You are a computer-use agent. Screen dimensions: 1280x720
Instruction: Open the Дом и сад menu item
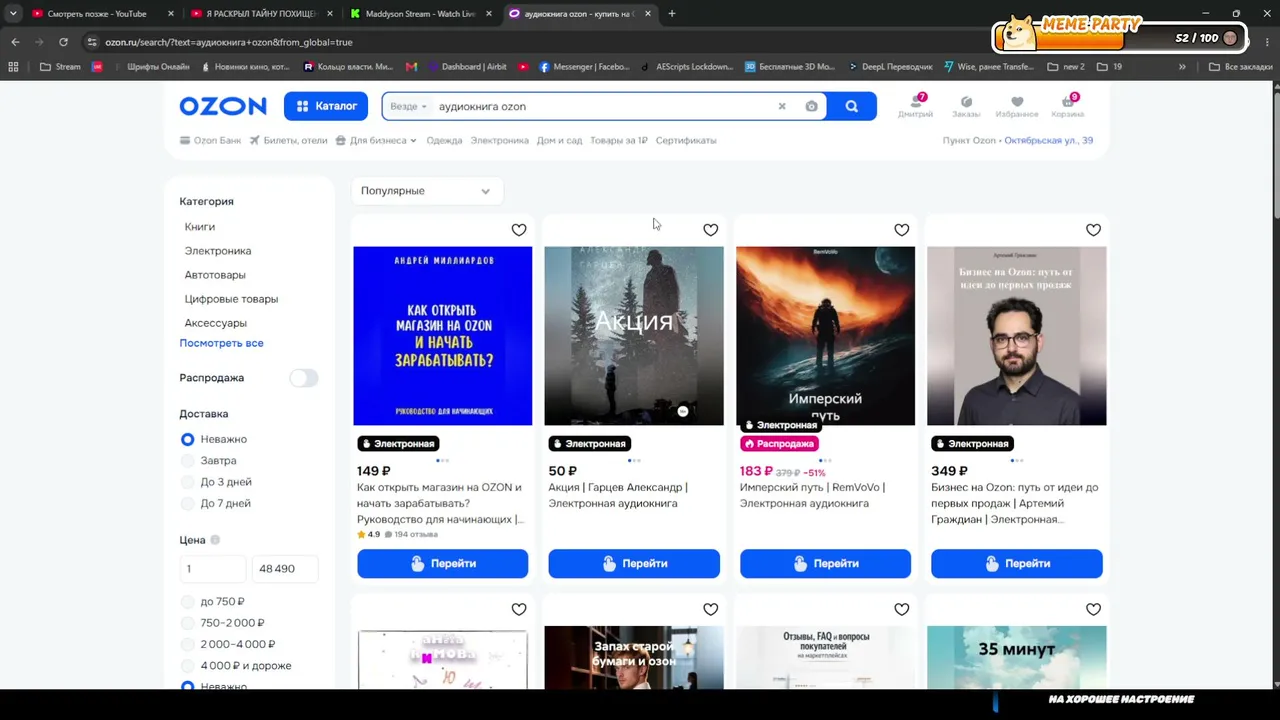click(x=559, y=140)
